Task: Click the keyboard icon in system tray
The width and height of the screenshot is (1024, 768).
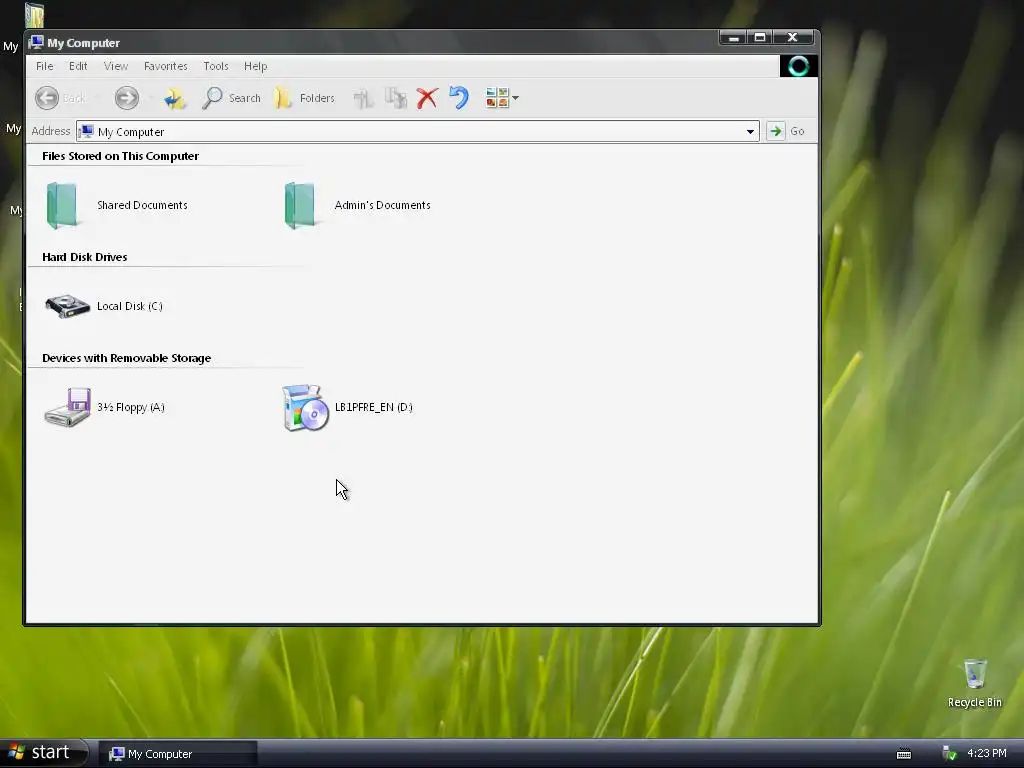Action: 904,754
